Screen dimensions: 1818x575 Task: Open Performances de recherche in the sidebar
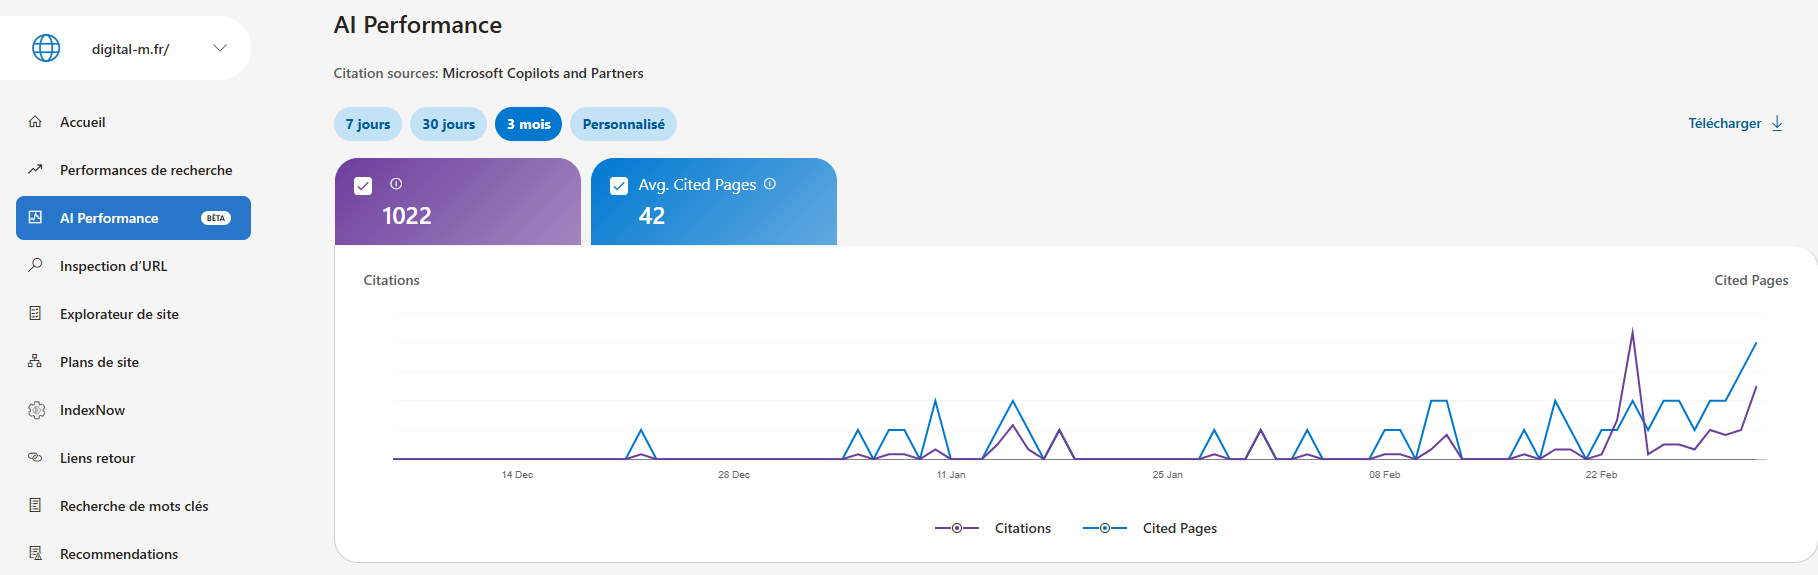145,170
